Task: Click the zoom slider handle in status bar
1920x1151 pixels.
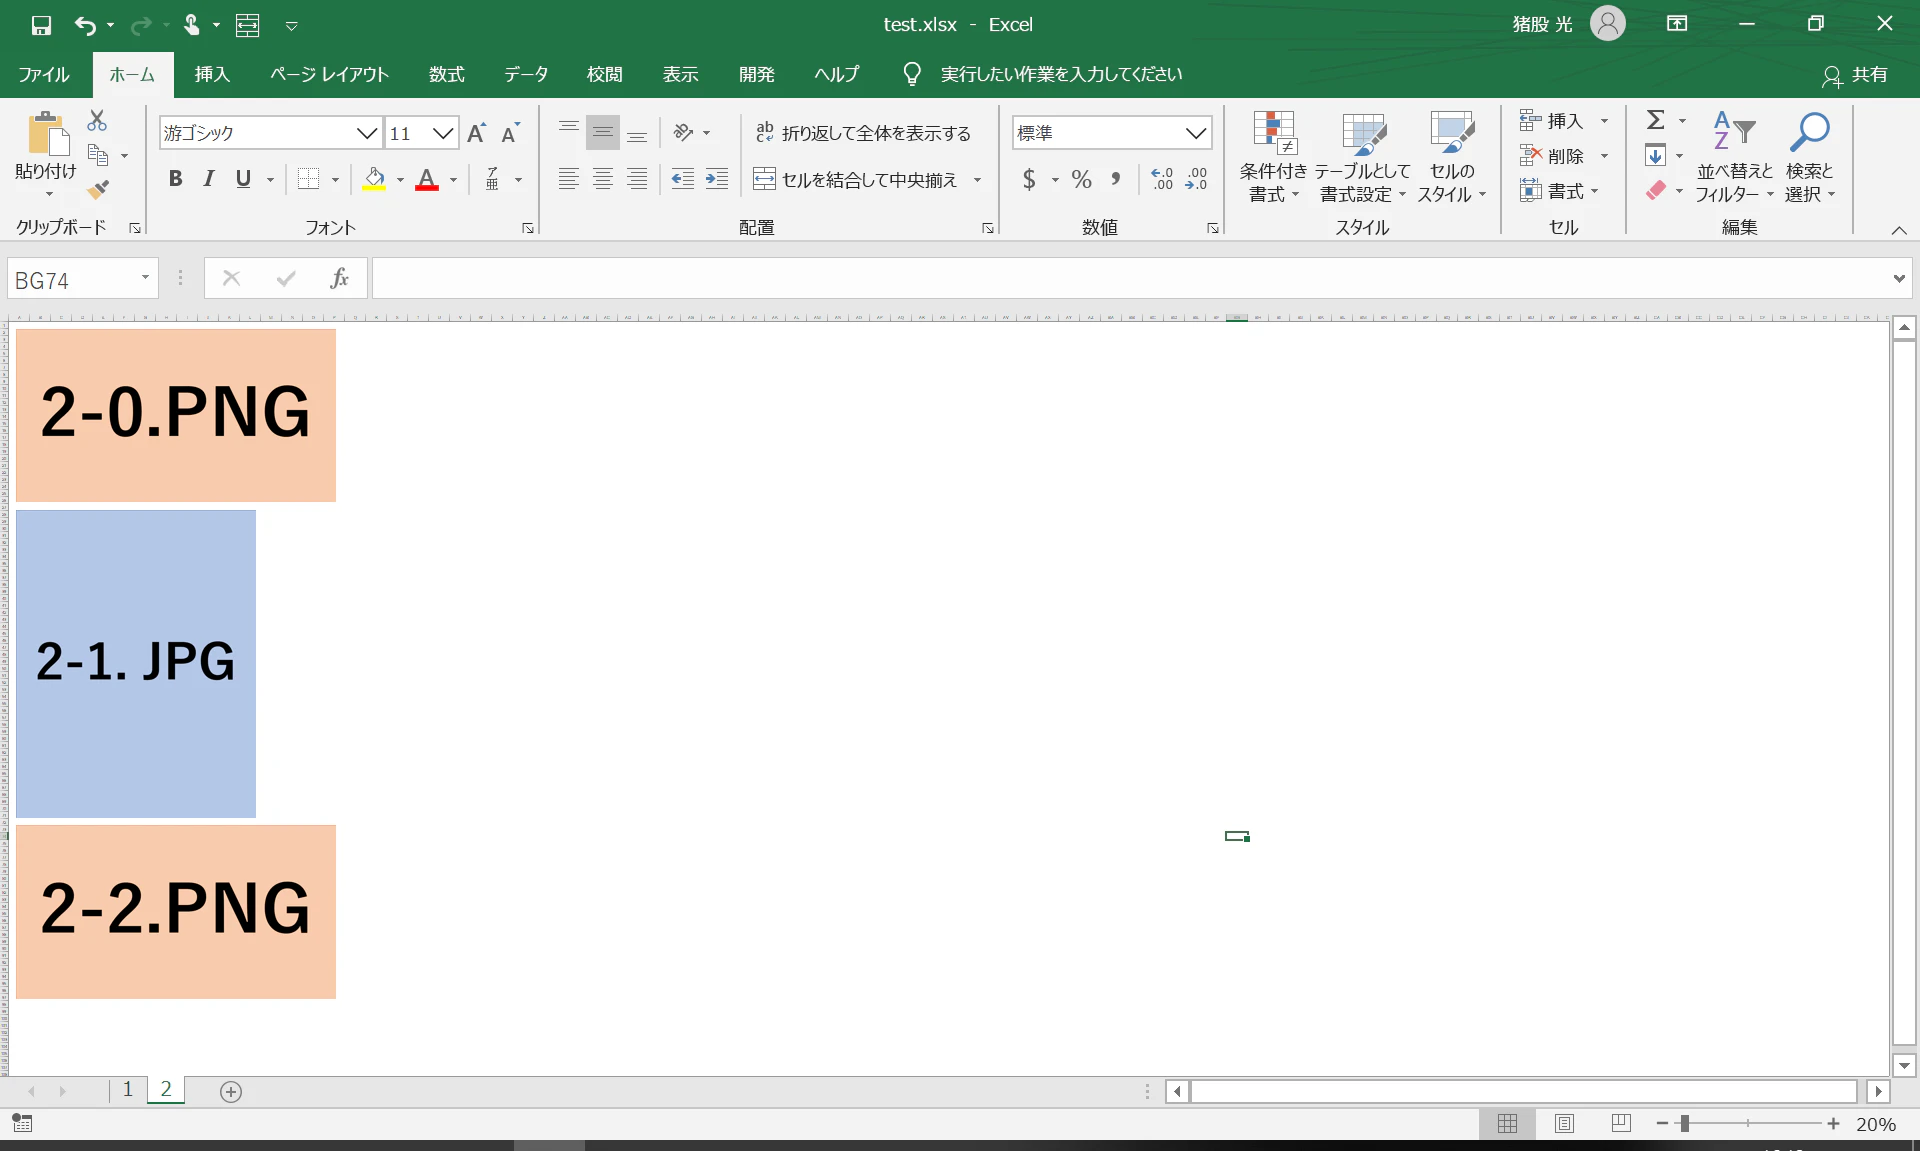Action: point(1685,1124)
